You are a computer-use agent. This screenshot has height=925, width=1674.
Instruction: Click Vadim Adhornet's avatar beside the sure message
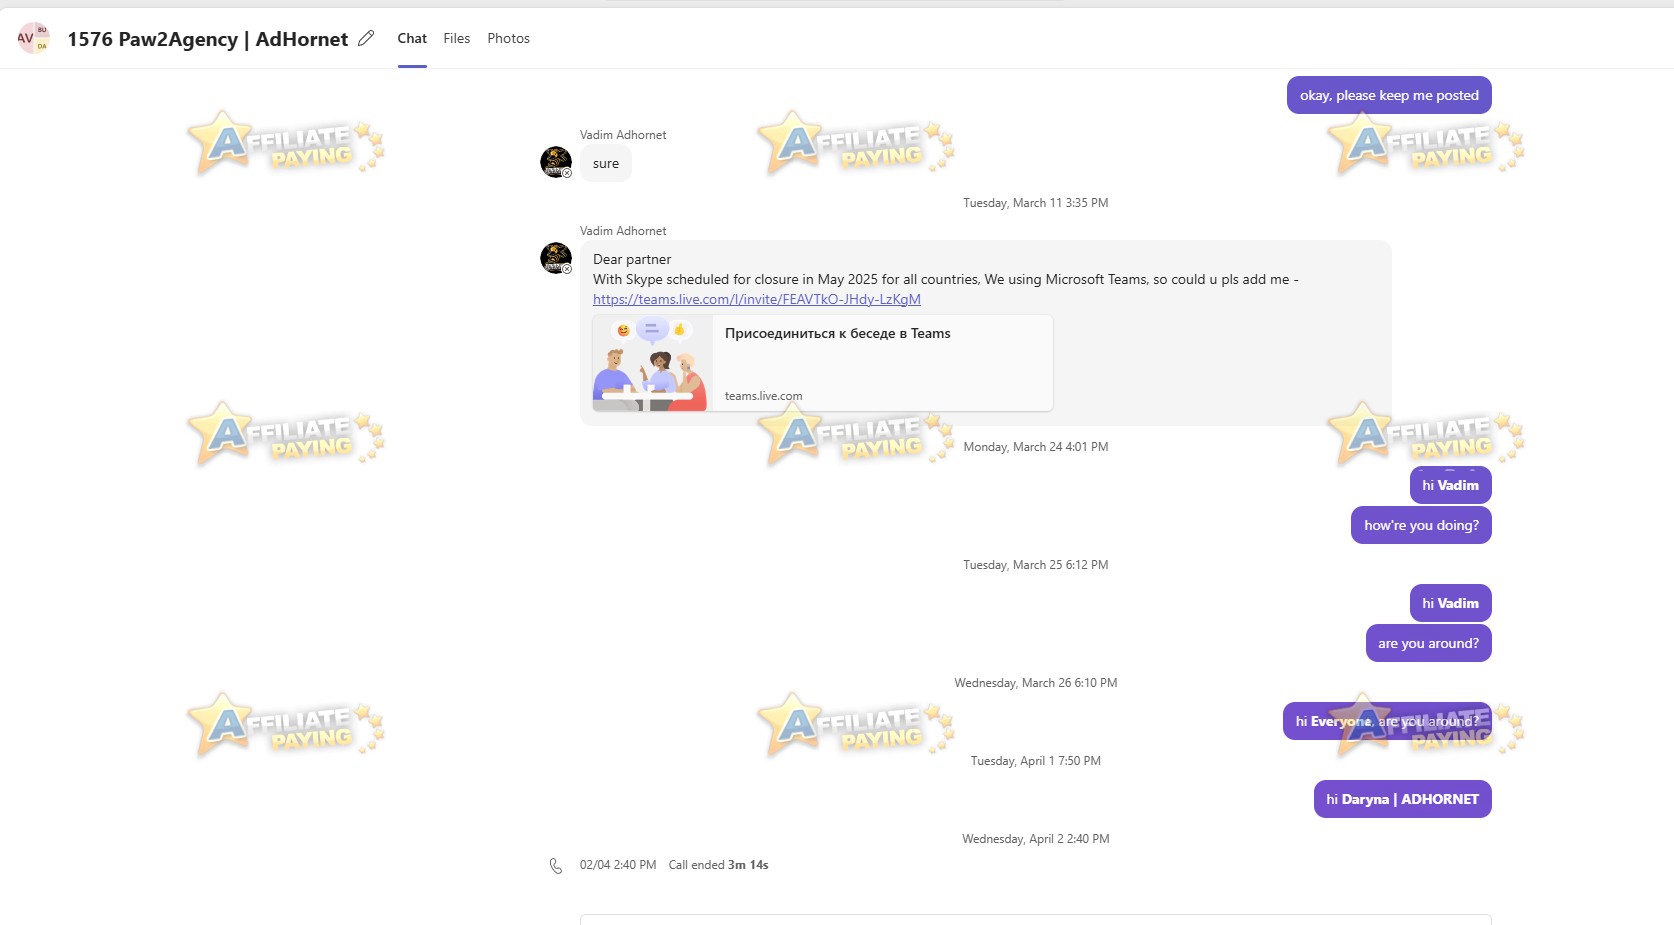coord(556,161)
